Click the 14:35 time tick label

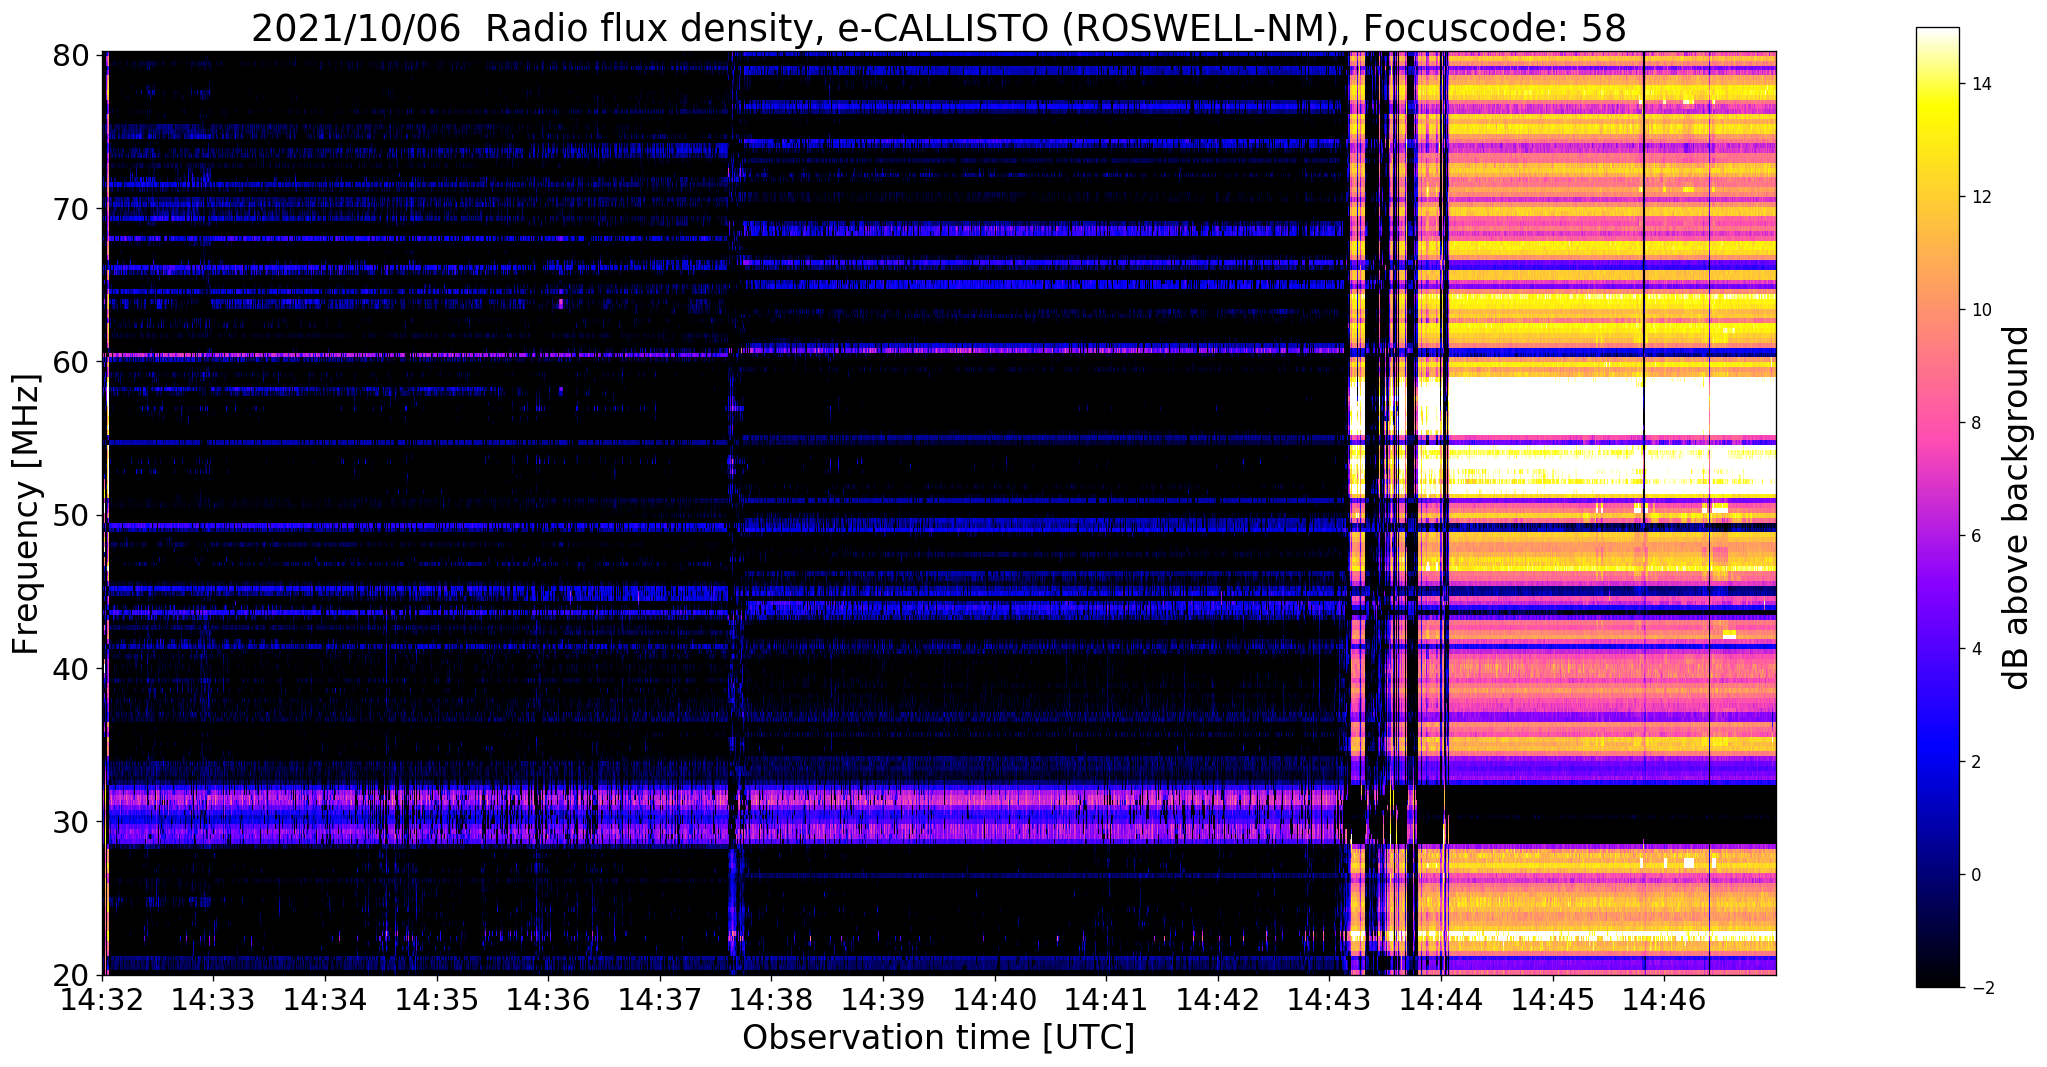point(436,998)
